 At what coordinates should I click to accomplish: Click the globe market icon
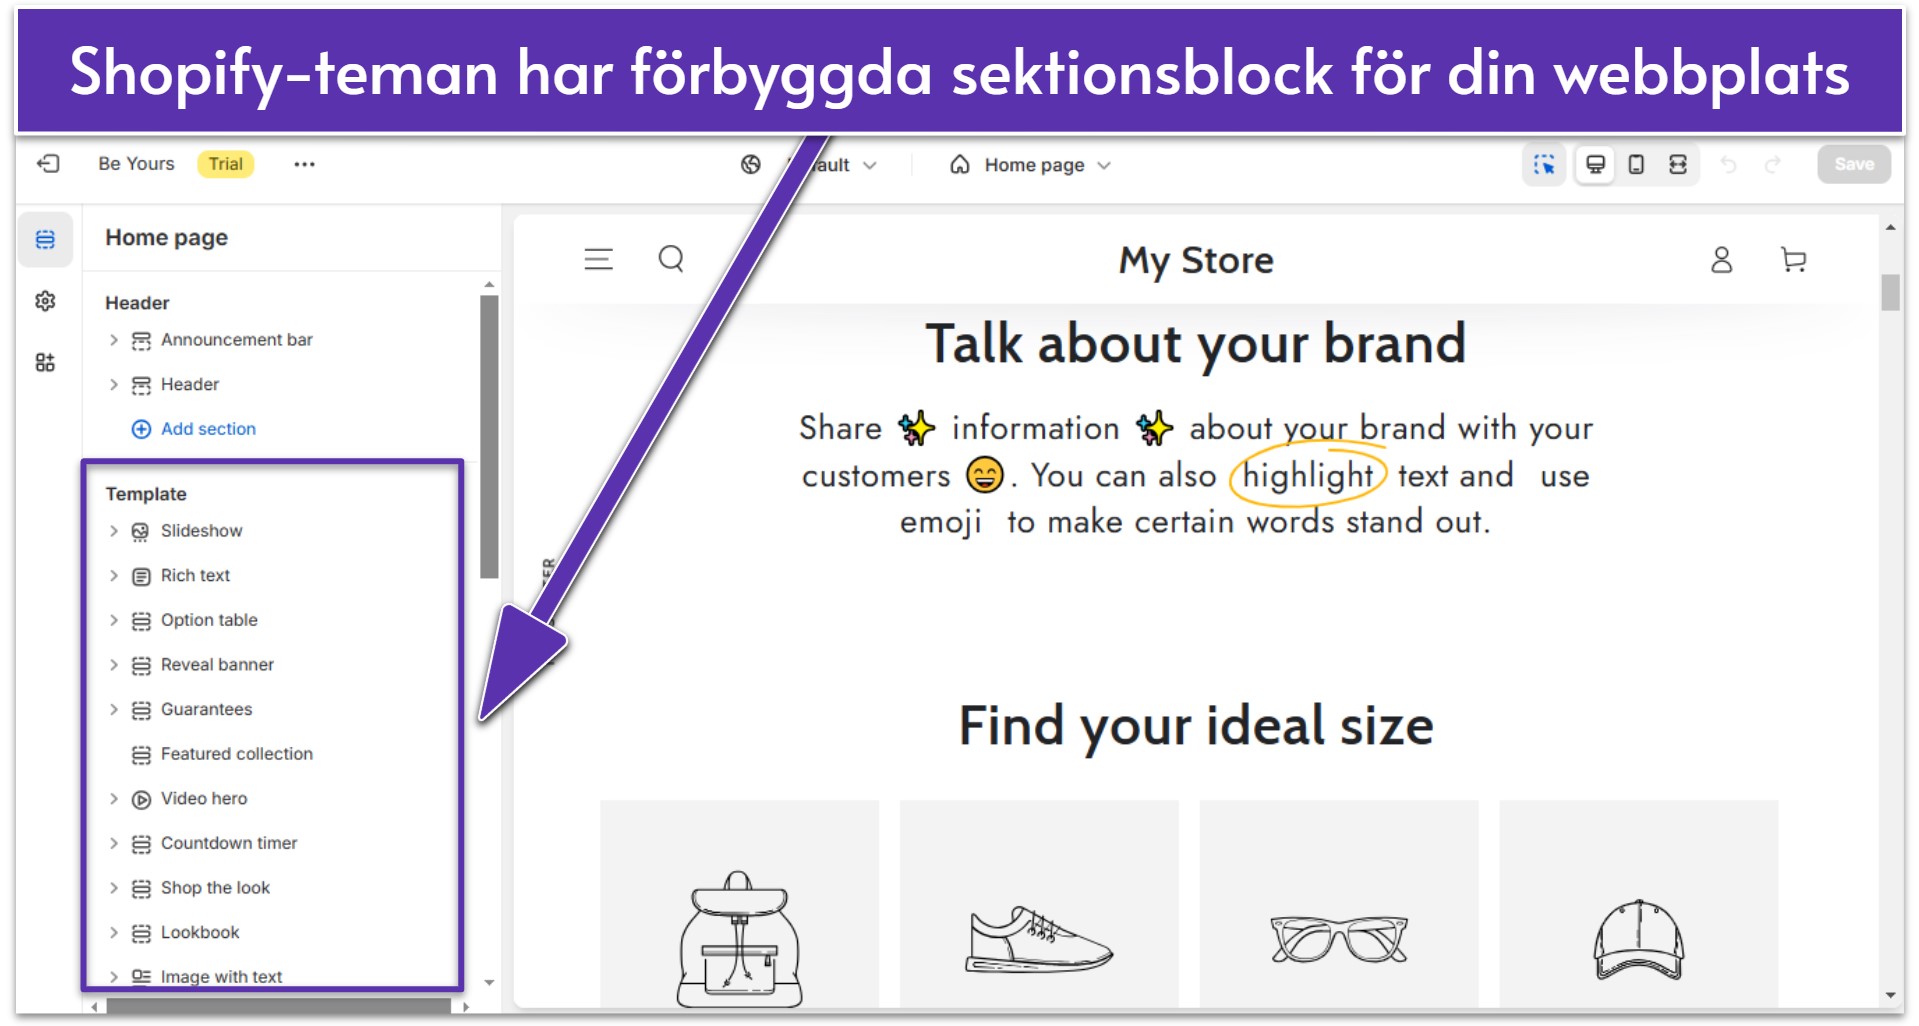751,165
